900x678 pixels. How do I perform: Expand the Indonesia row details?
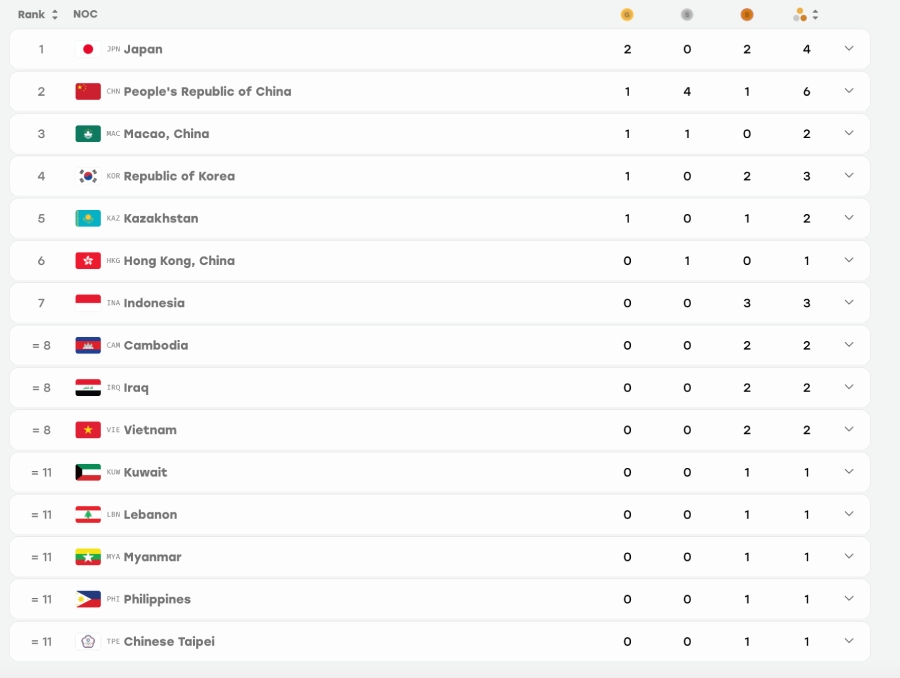coord(849,303)
